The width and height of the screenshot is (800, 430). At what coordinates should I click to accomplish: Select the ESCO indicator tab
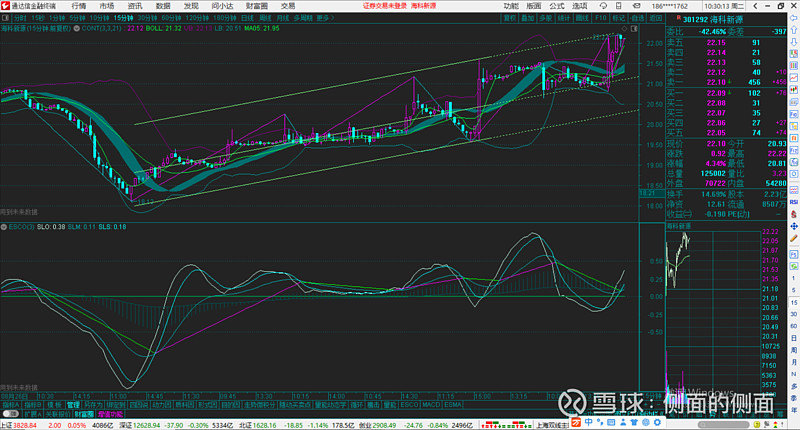pos(409,405)
